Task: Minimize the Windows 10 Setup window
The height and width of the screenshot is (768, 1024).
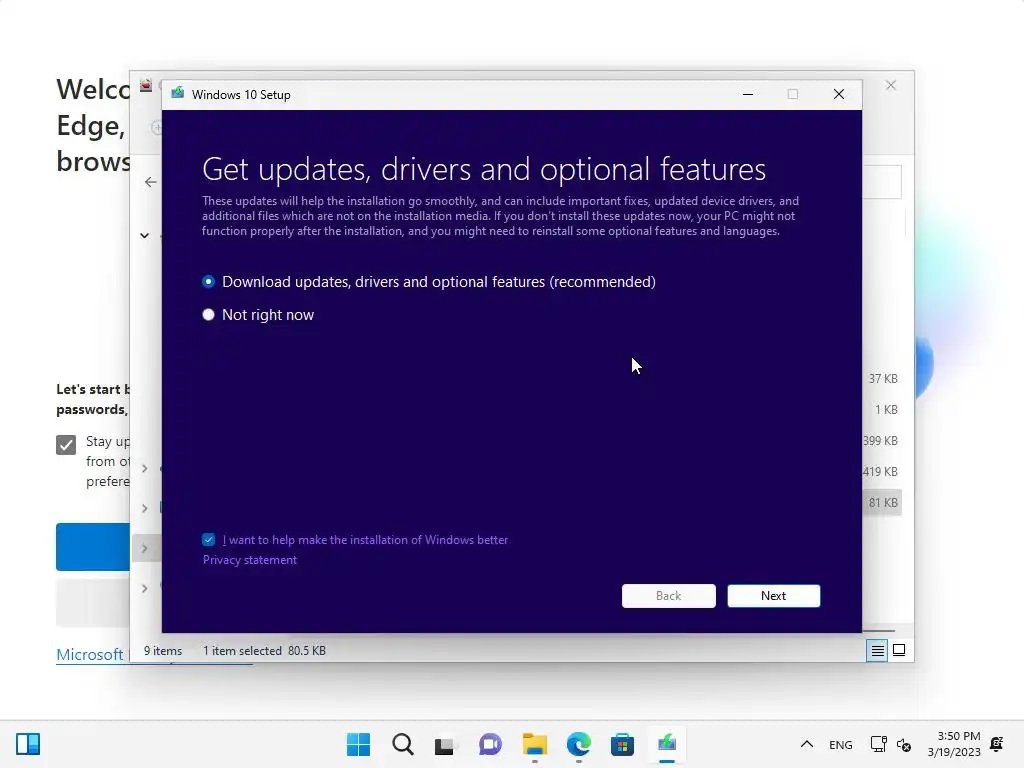Action: 748,94
